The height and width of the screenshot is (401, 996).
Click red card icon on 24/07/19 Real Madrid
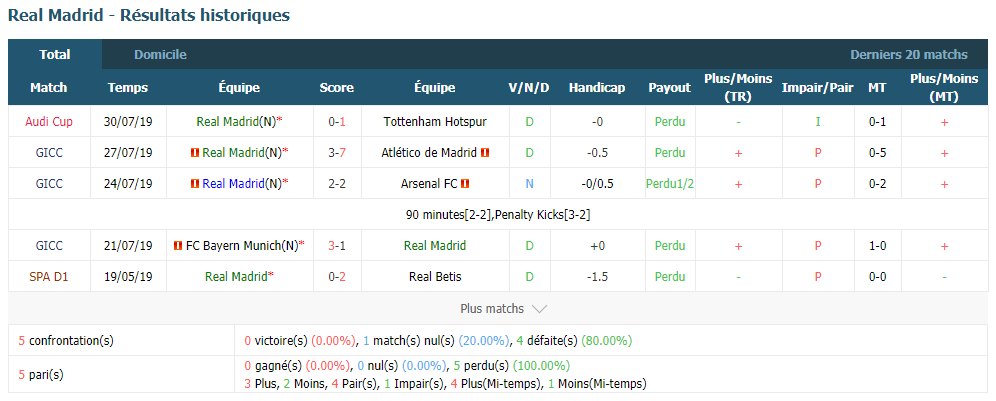(195, 184)
